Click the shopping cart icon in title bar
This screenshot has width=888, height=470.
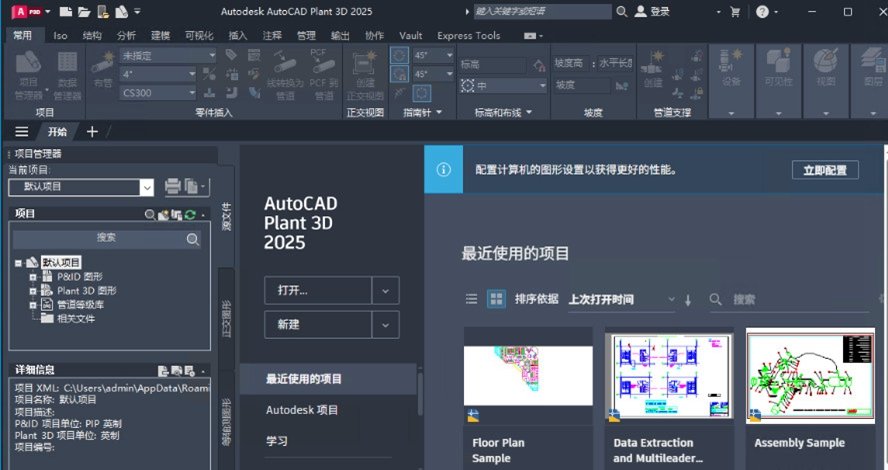[735, 11]
